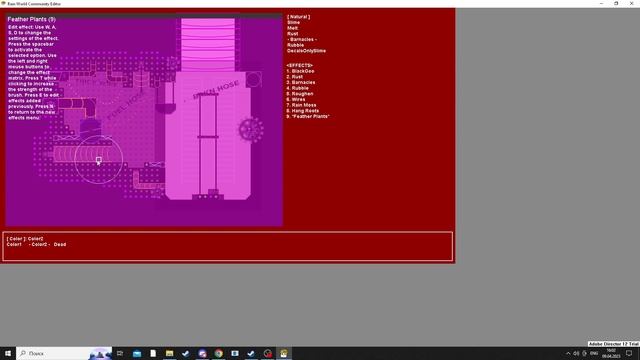Viewport: 640px width, 360px height.
Task: Select Rust in the Natural category list
Action: (x=293, y=34)
